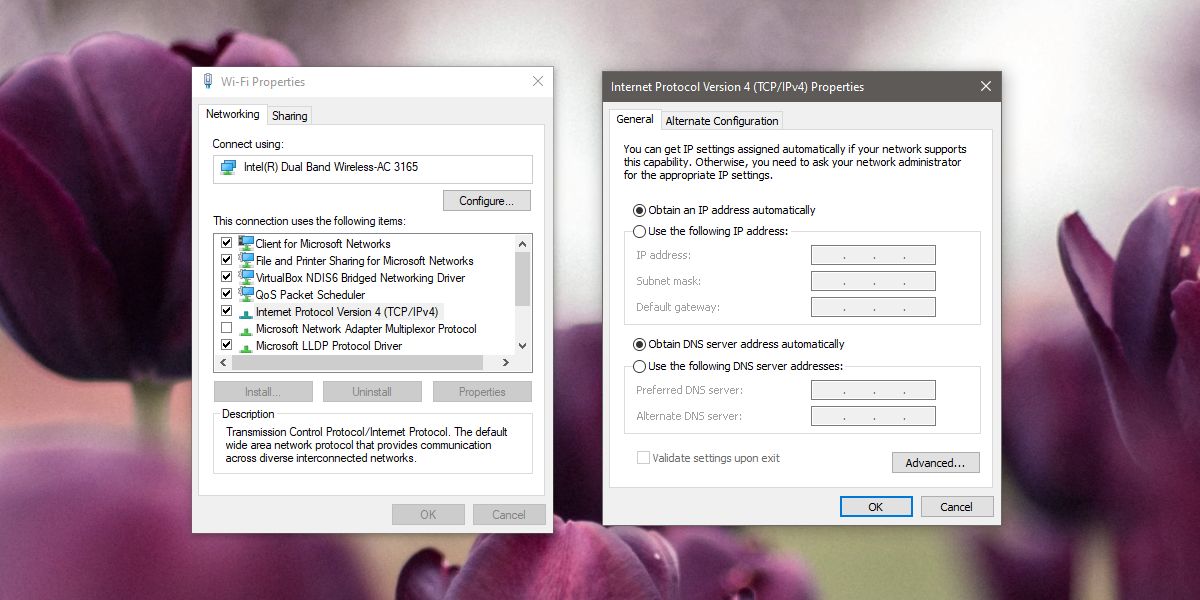Click the Intel Dual Band Wireless adapter icon

click(229, 167)
